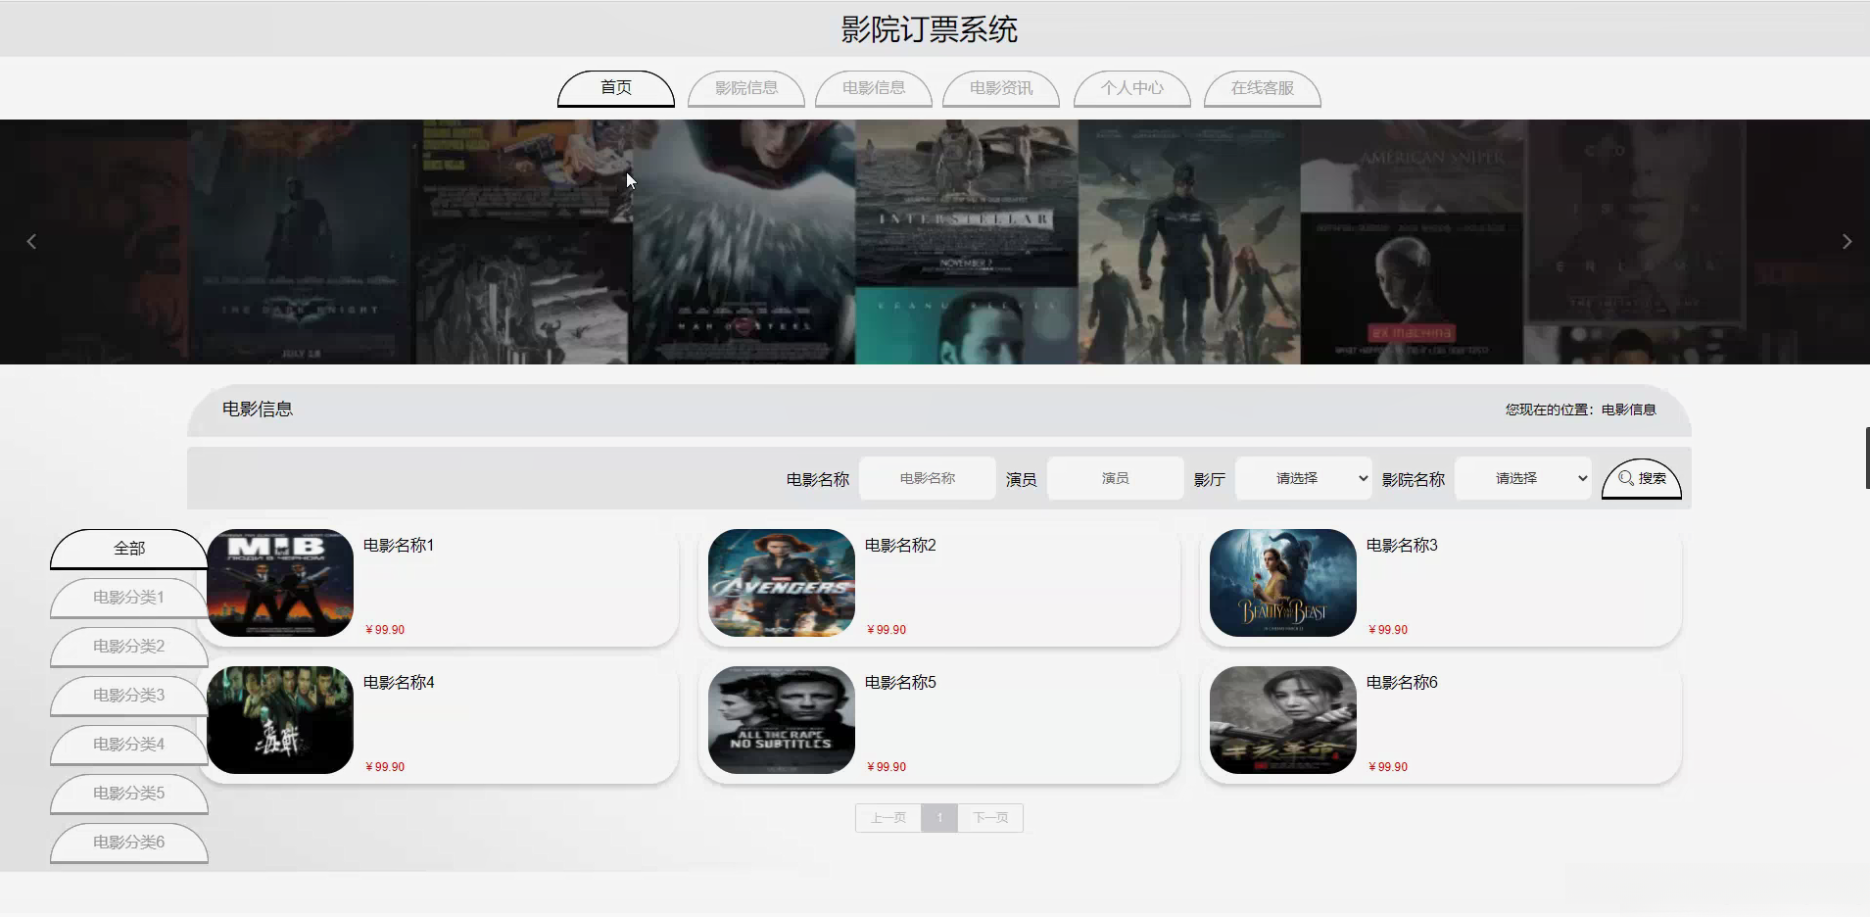
Task: Click the 电影名称4 title
Action: click(399, 683)
